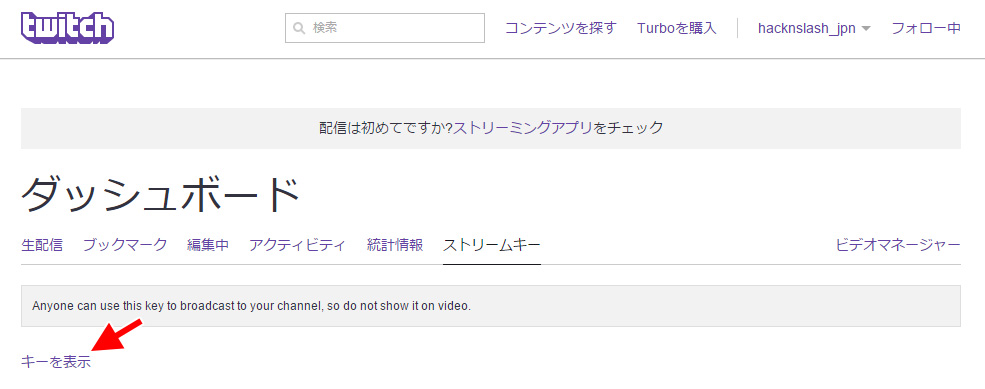Follow the ストリーミングアプリ link

coord(522,128)
